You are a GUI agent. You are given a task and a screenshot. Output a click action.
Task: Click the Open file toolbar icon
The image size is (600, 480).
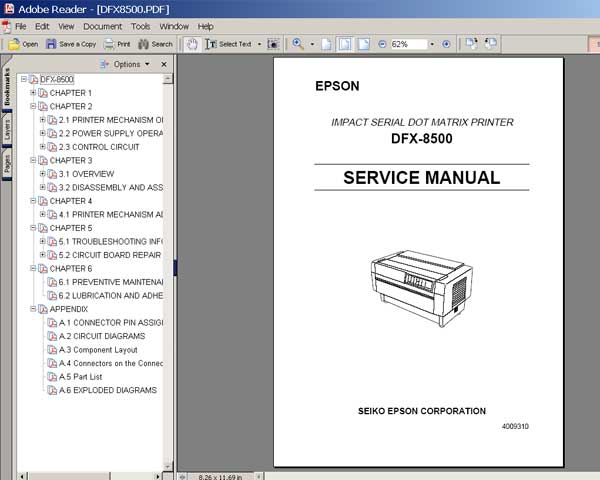14,44
